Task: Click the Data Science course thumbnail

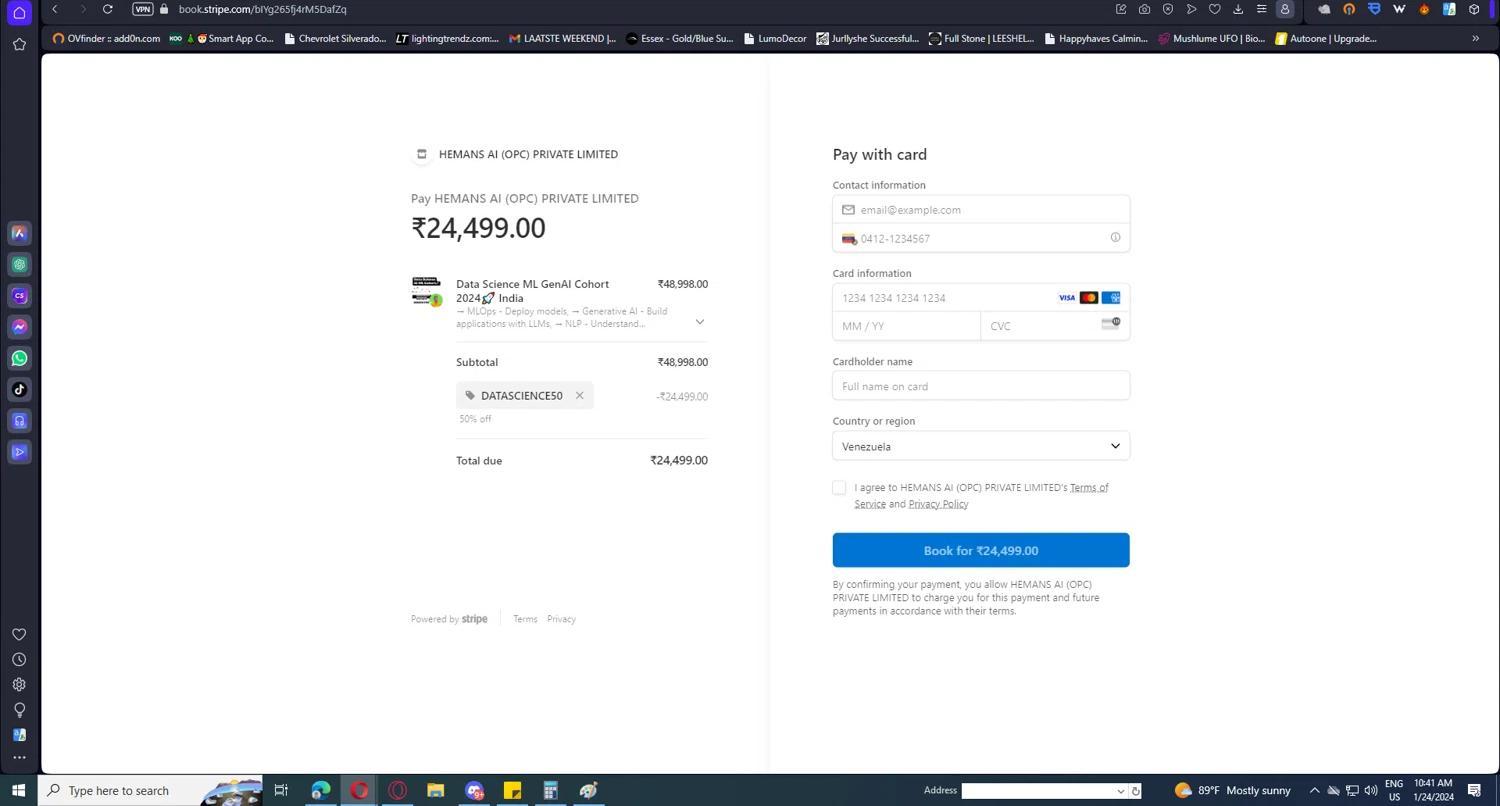Action: click(427, 291)
